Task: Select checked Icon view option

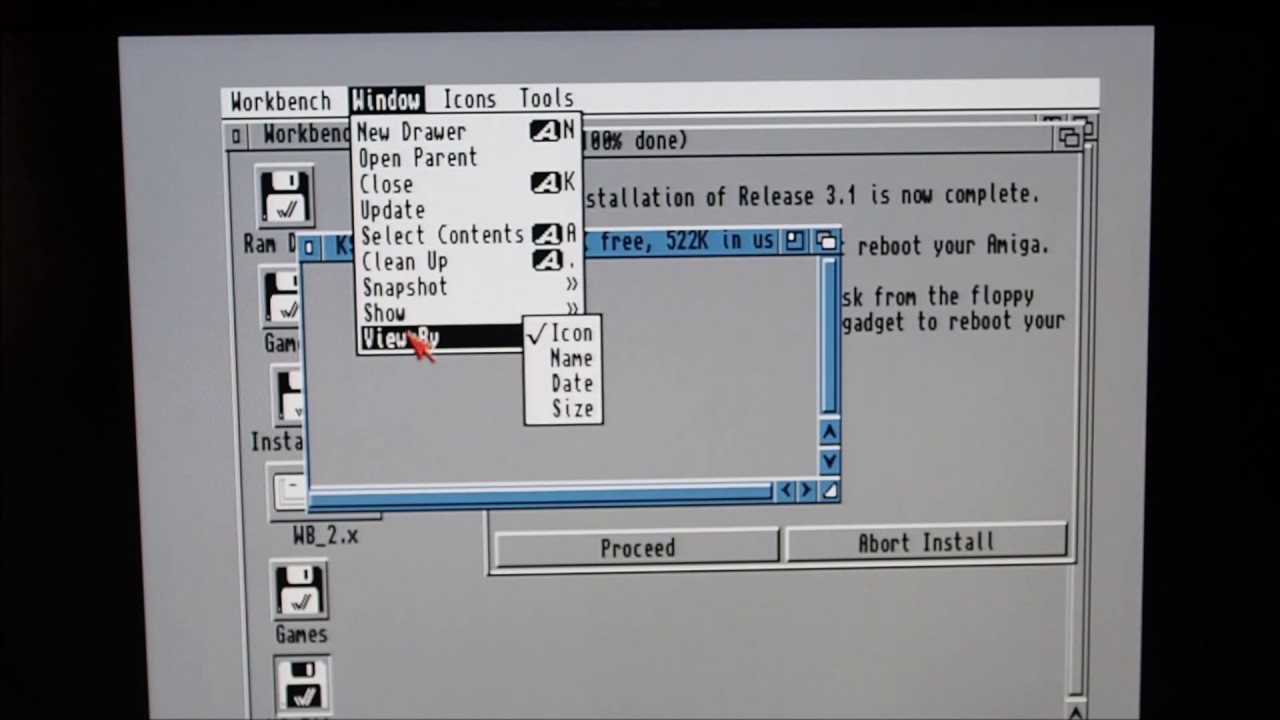Action: pyautogui.click(x=563, y=333)
